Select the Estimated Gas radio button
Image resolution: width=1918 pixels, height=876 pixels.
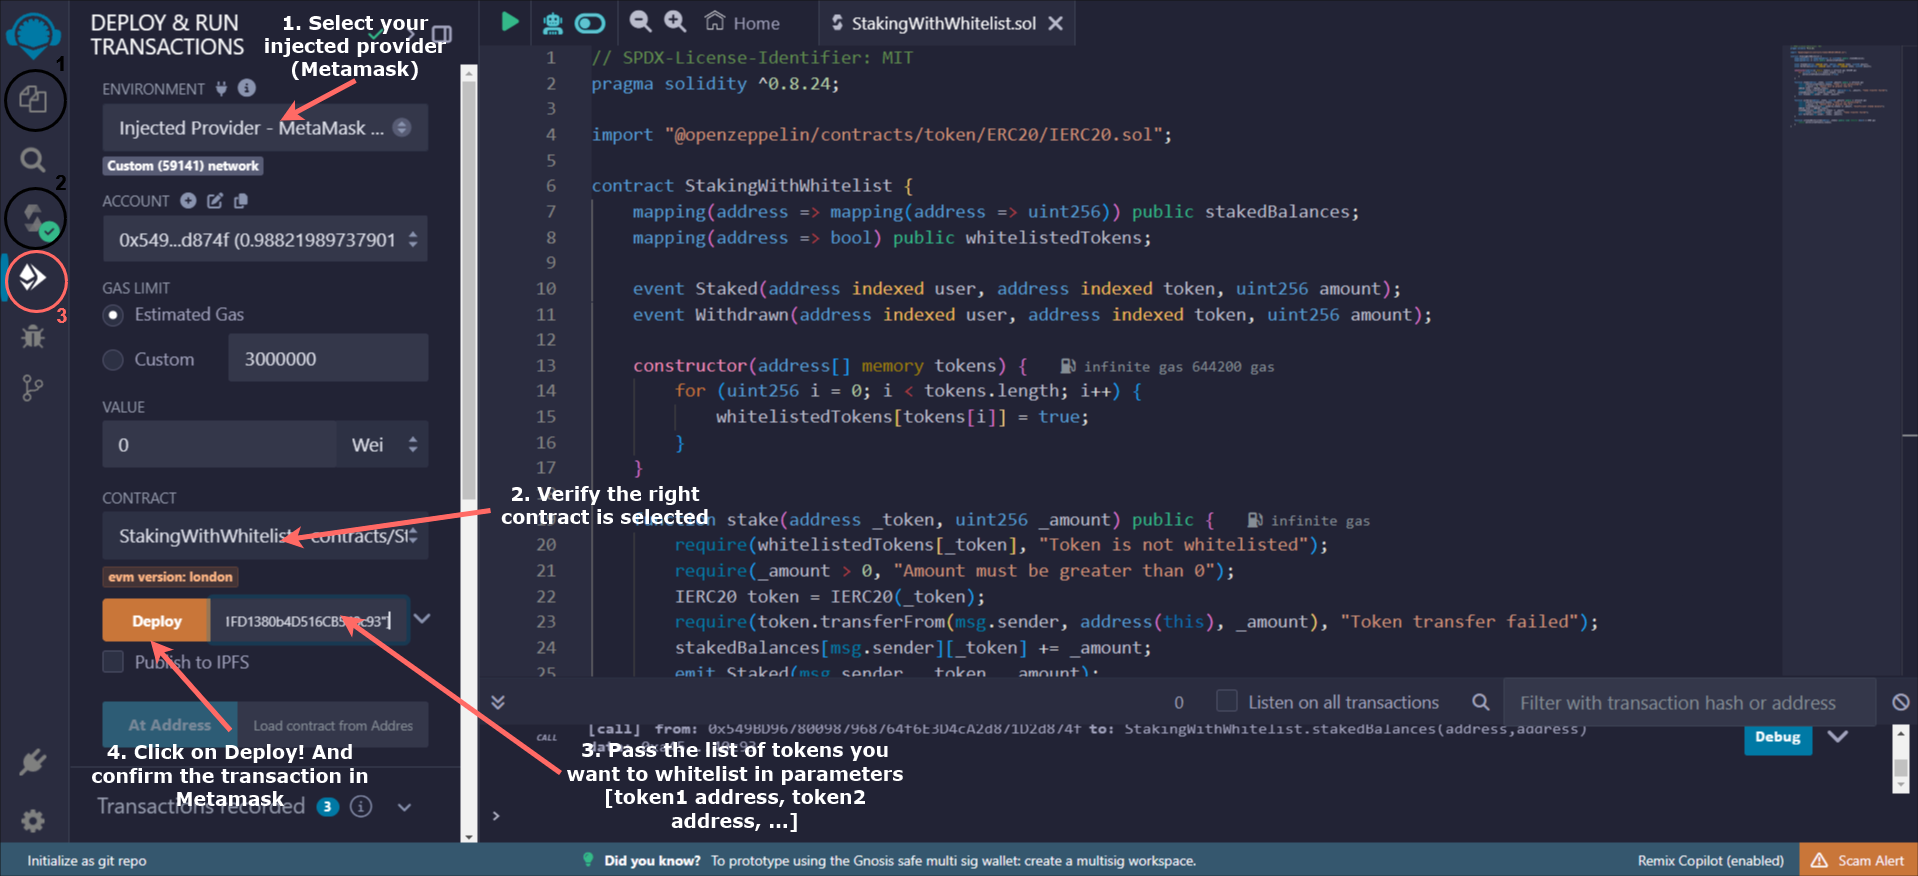click(x=114, y=315)
